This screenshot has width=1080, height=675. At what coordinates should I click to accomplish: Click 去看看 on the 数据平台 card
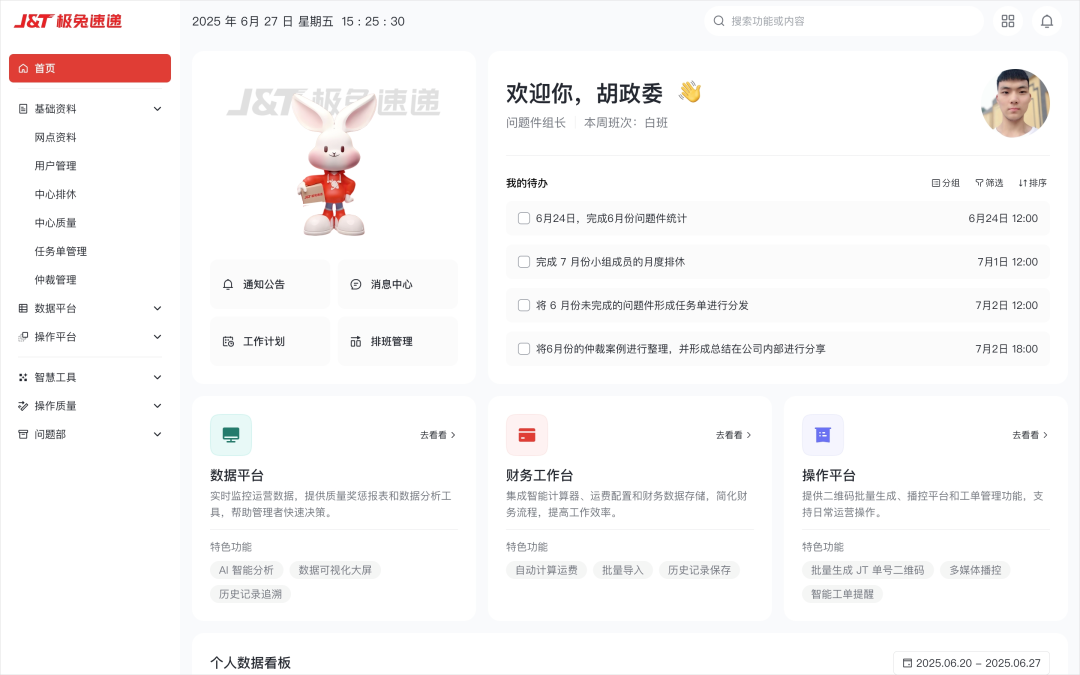438,434
